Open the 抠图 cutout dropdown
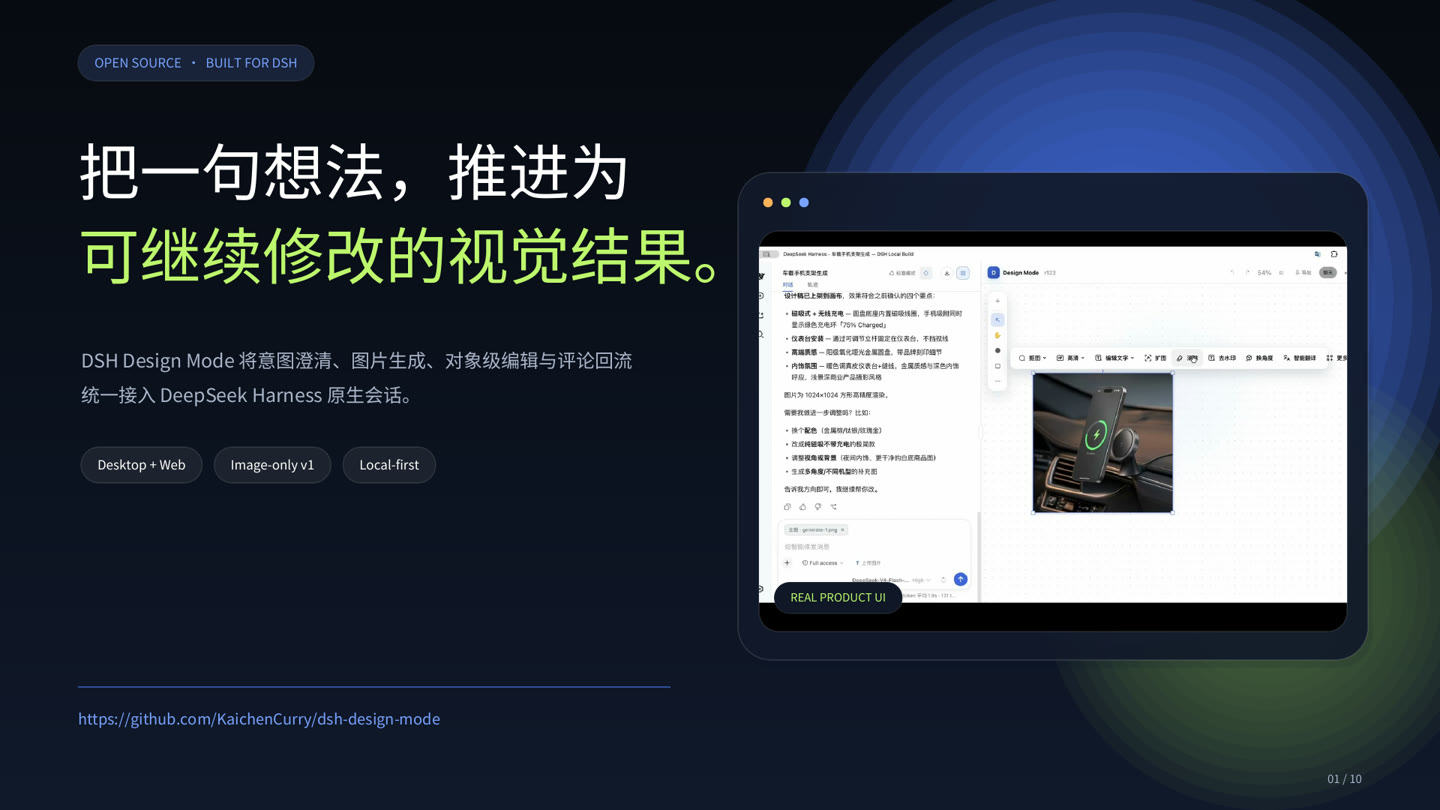 1033,358
